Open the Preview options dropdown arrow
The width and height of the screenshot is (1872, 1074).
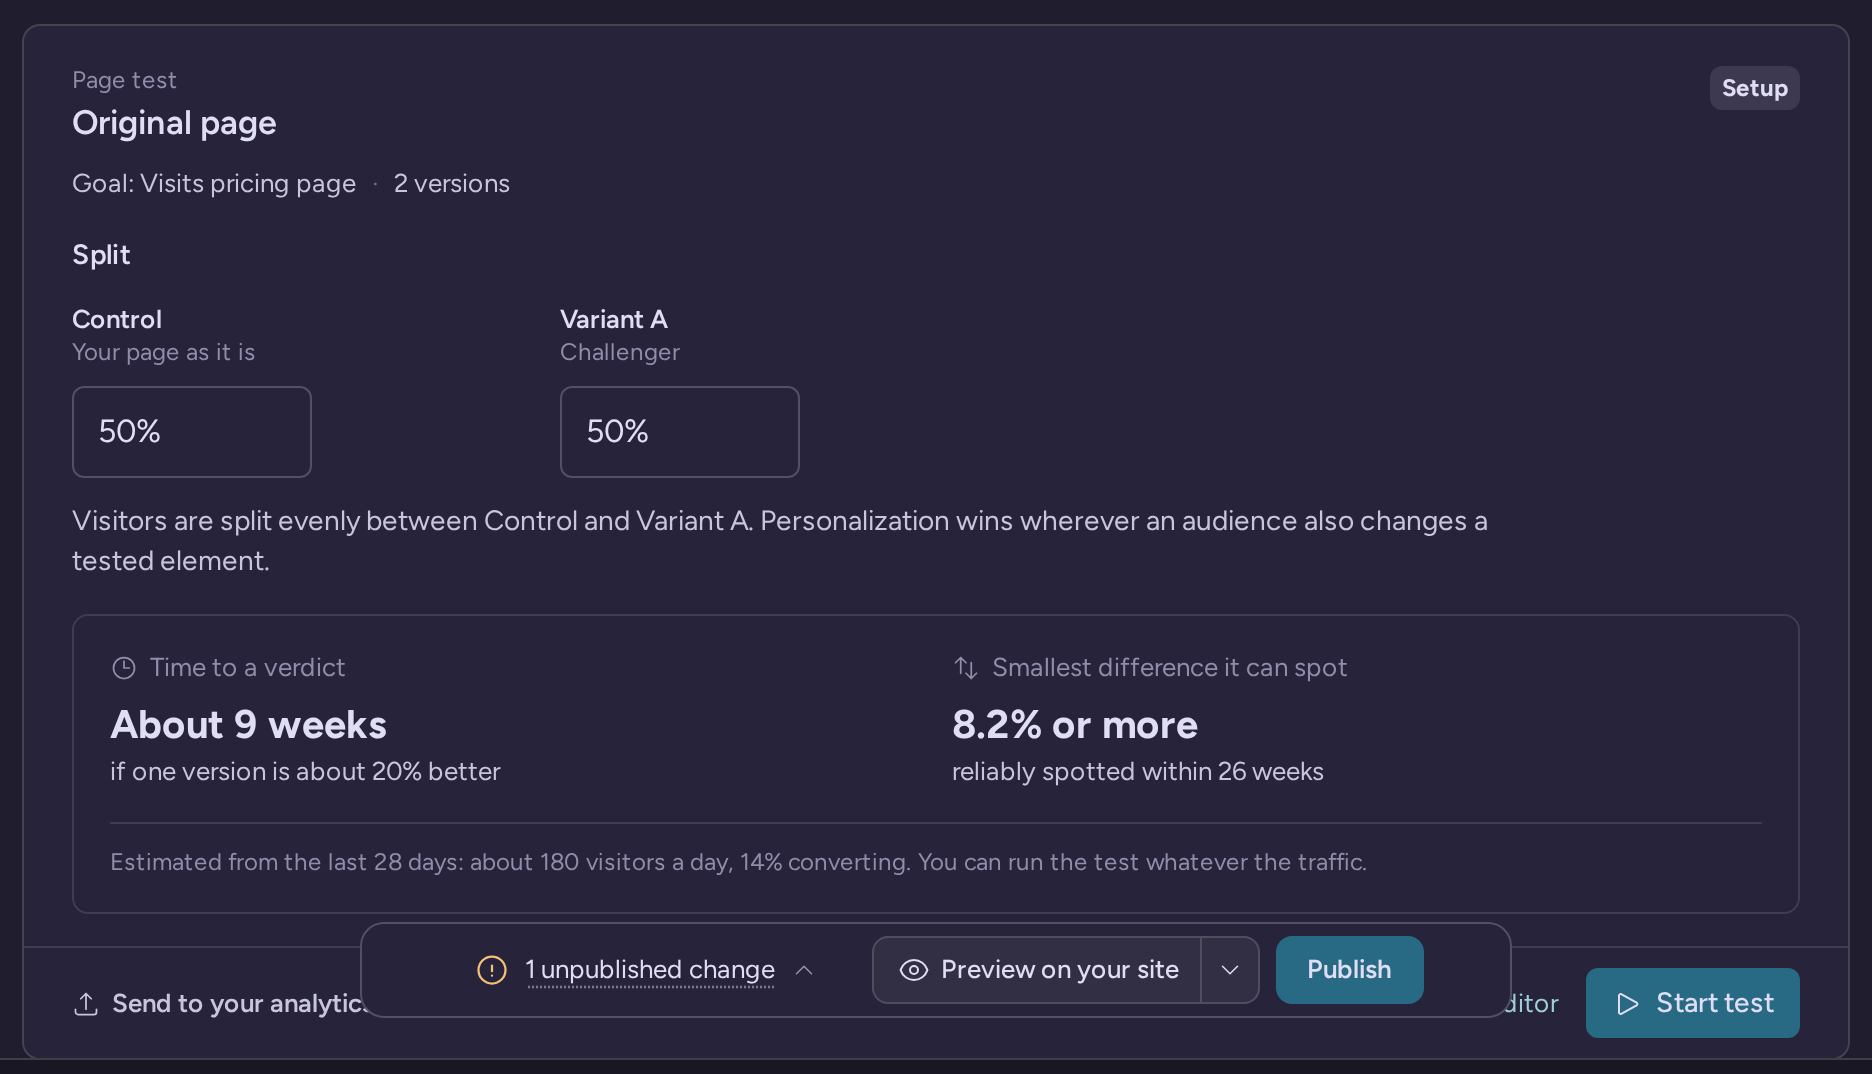pos(1230,970)
